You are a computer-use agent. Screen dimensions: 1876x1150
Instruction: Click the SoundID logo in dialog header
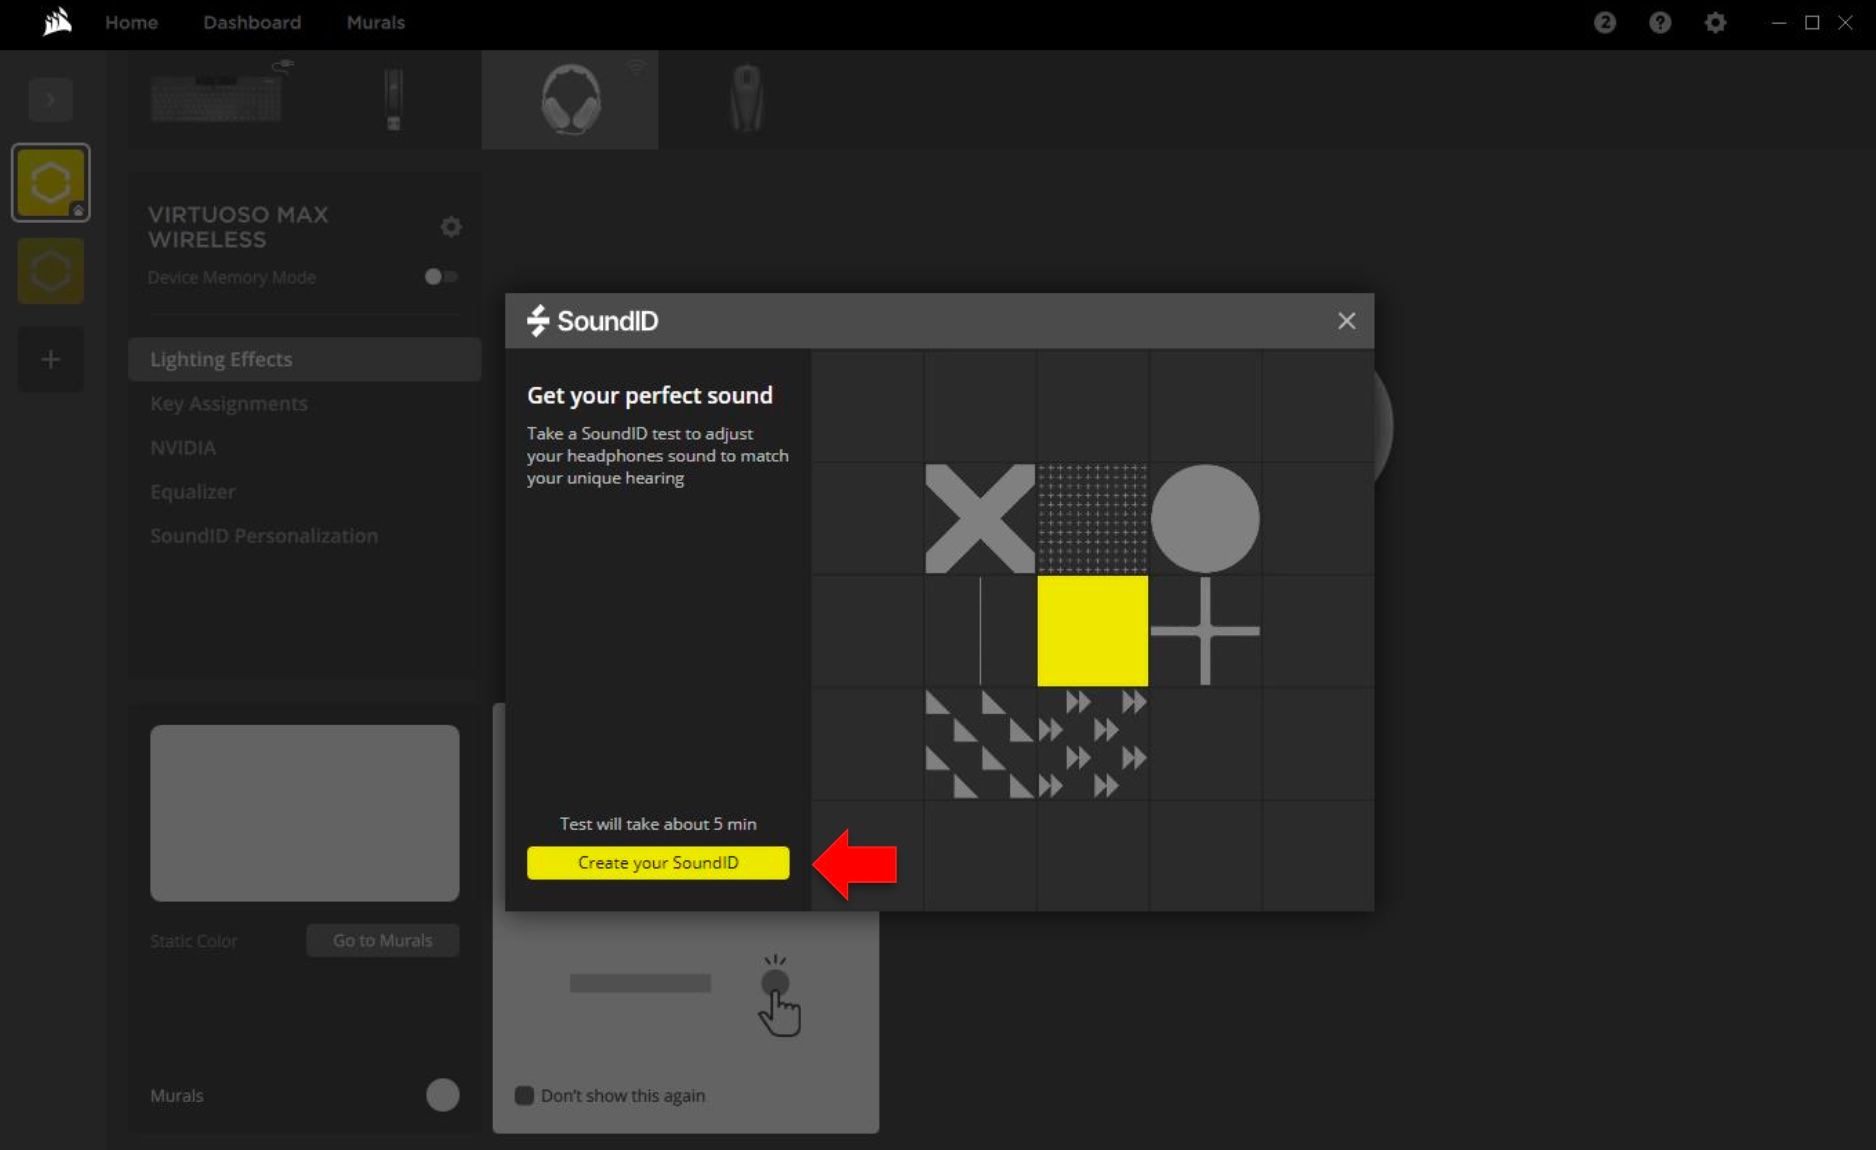point(592,321)
